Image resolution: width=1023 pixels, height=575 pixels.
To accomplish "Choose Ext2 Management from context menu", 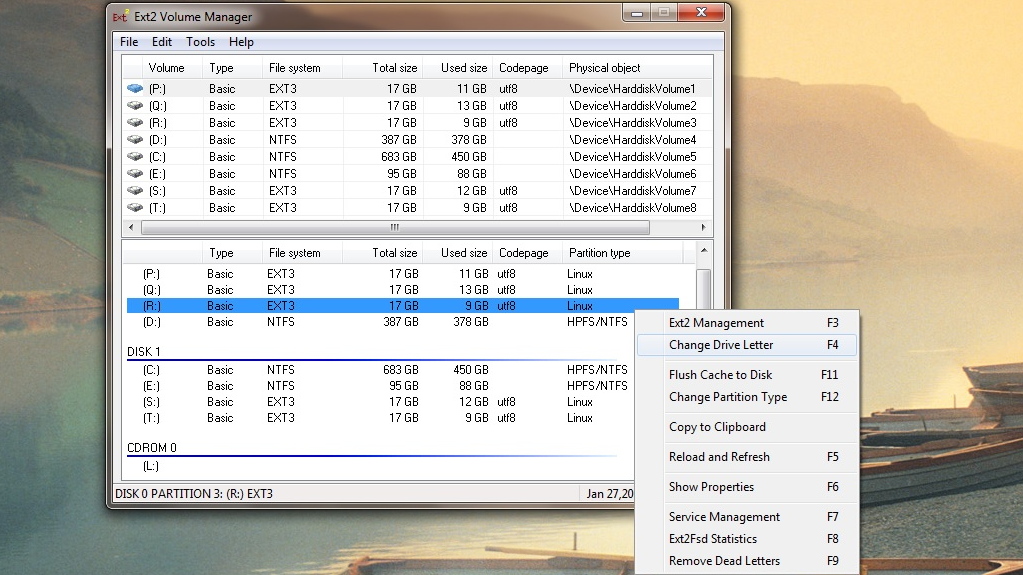I will tap(747, 322).
